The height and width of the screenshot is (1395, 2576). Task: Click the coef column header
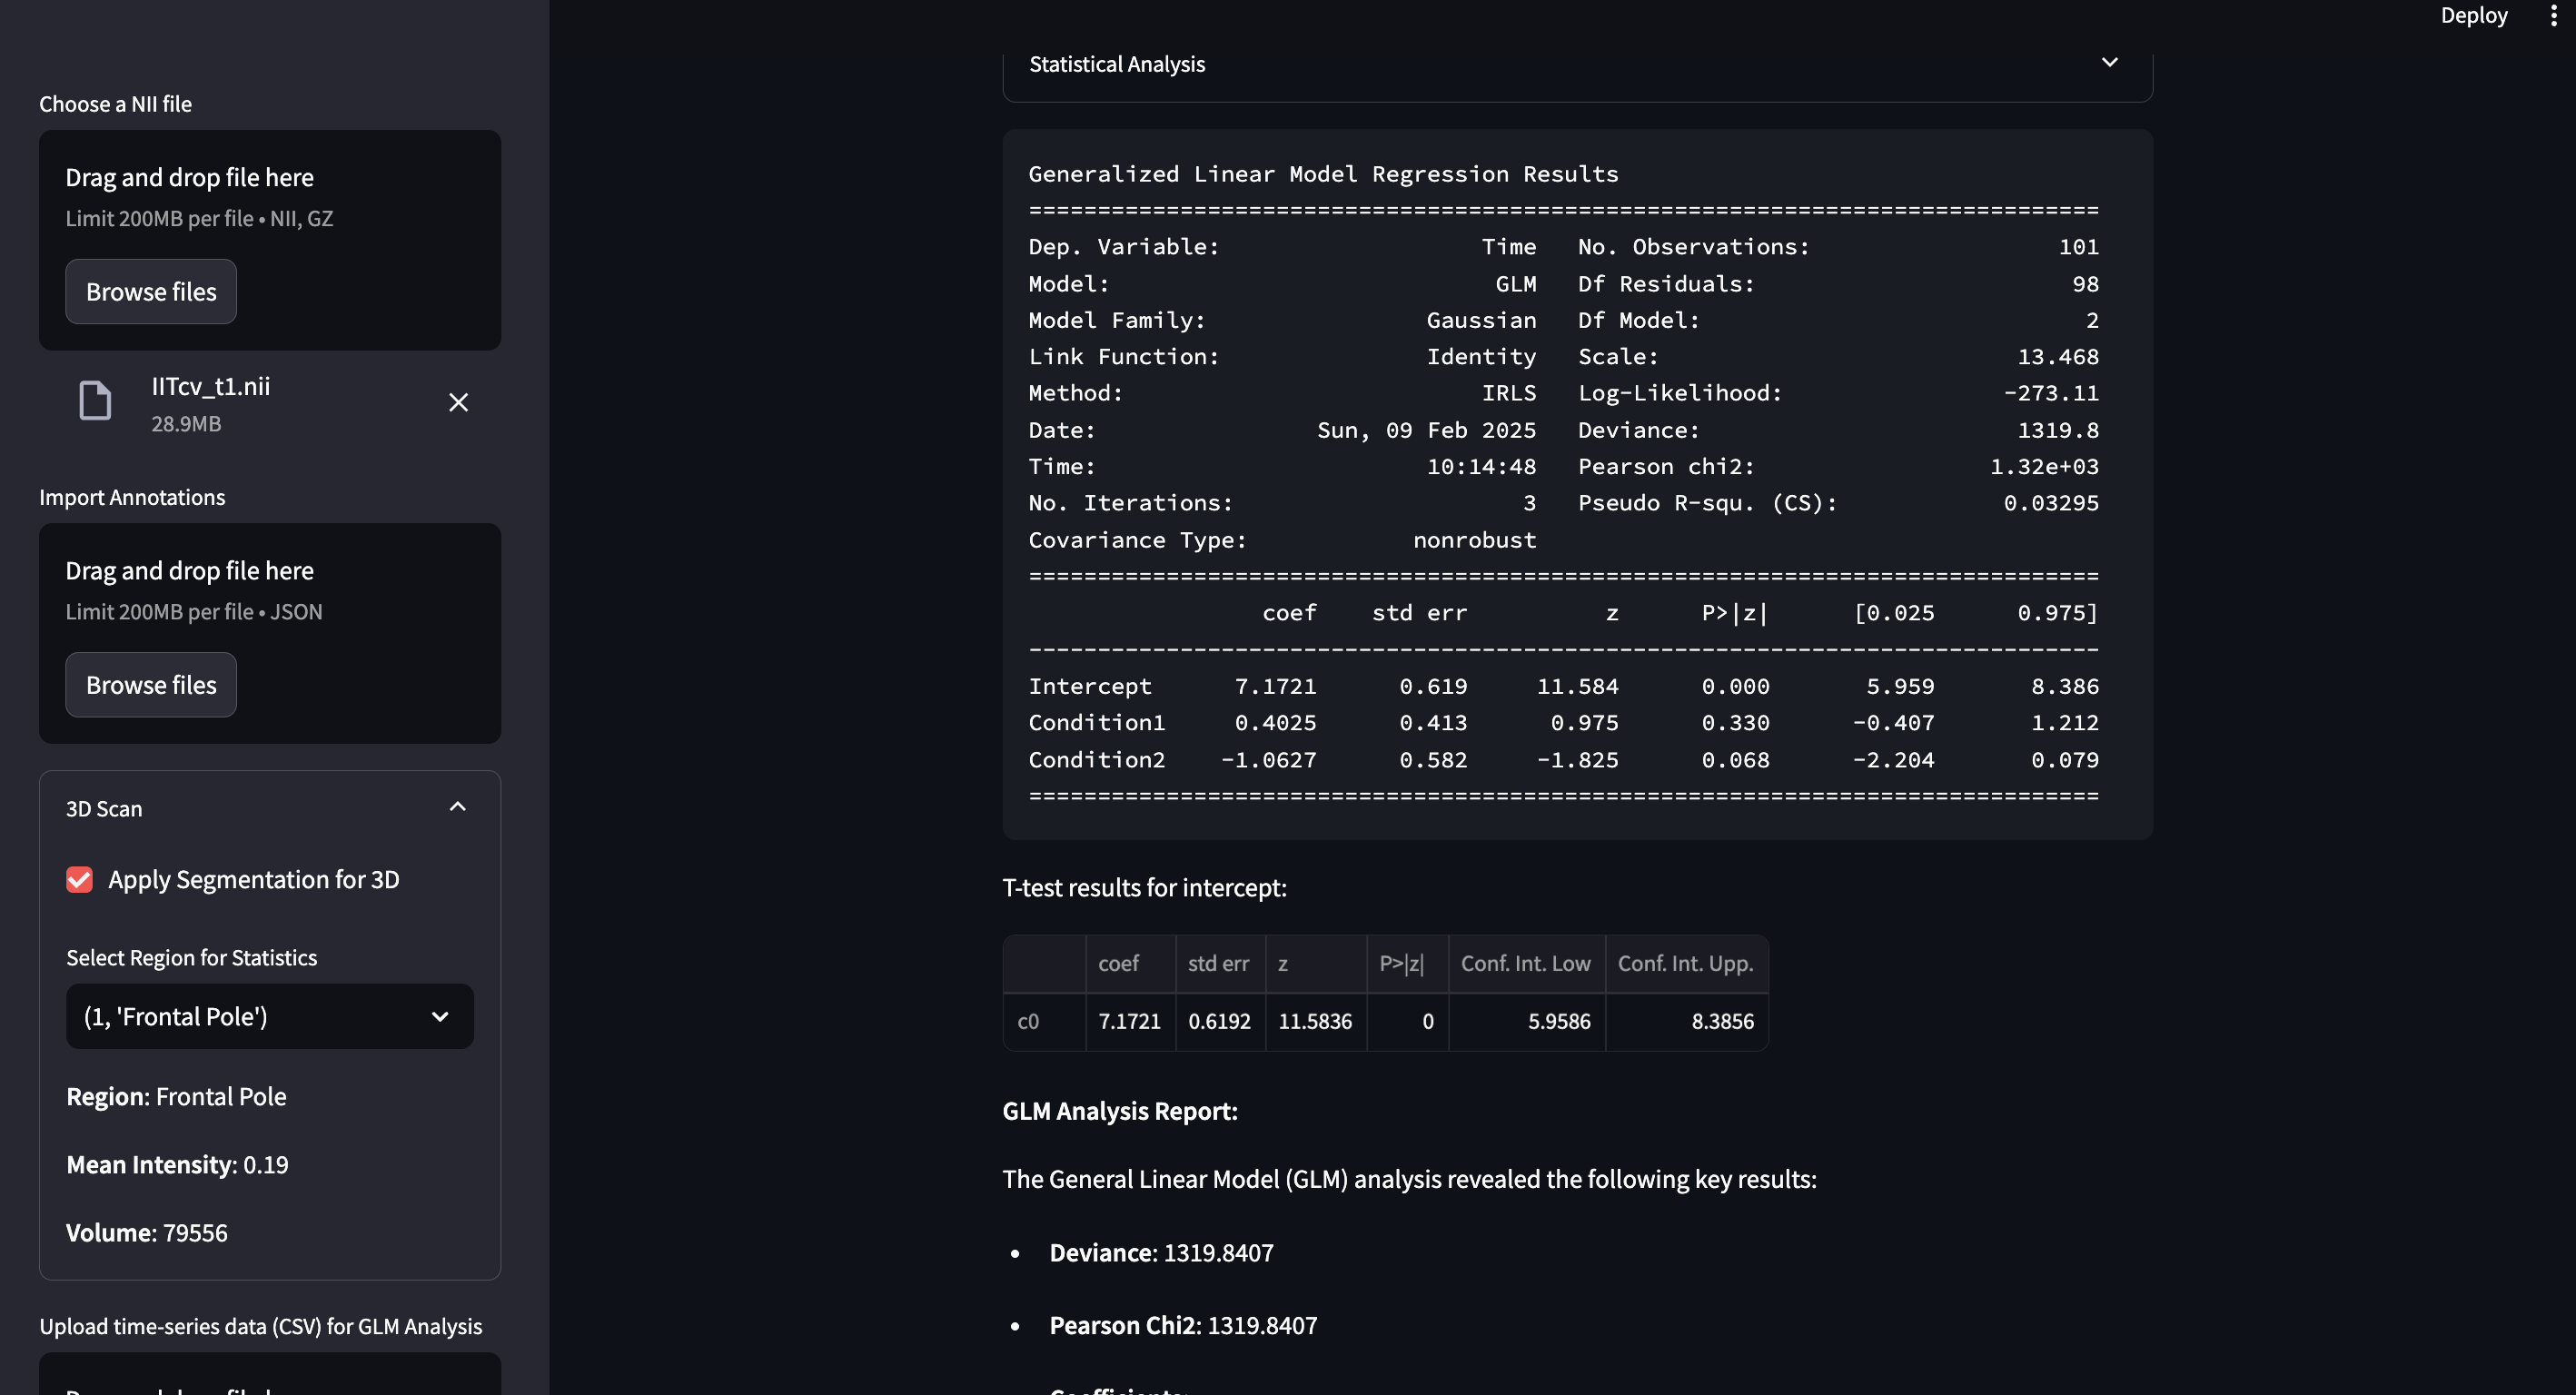pos(1118,963)
